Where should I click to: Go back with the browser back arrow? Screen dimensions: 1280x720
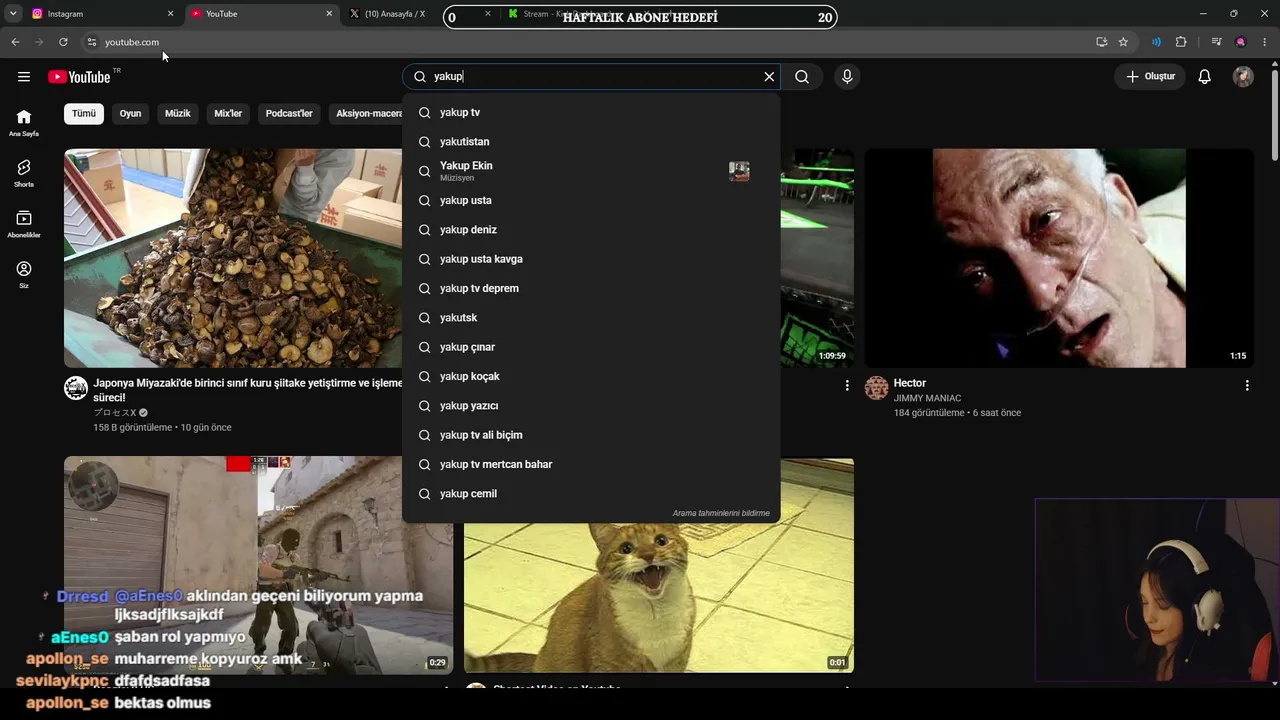[x=15, y=42]
